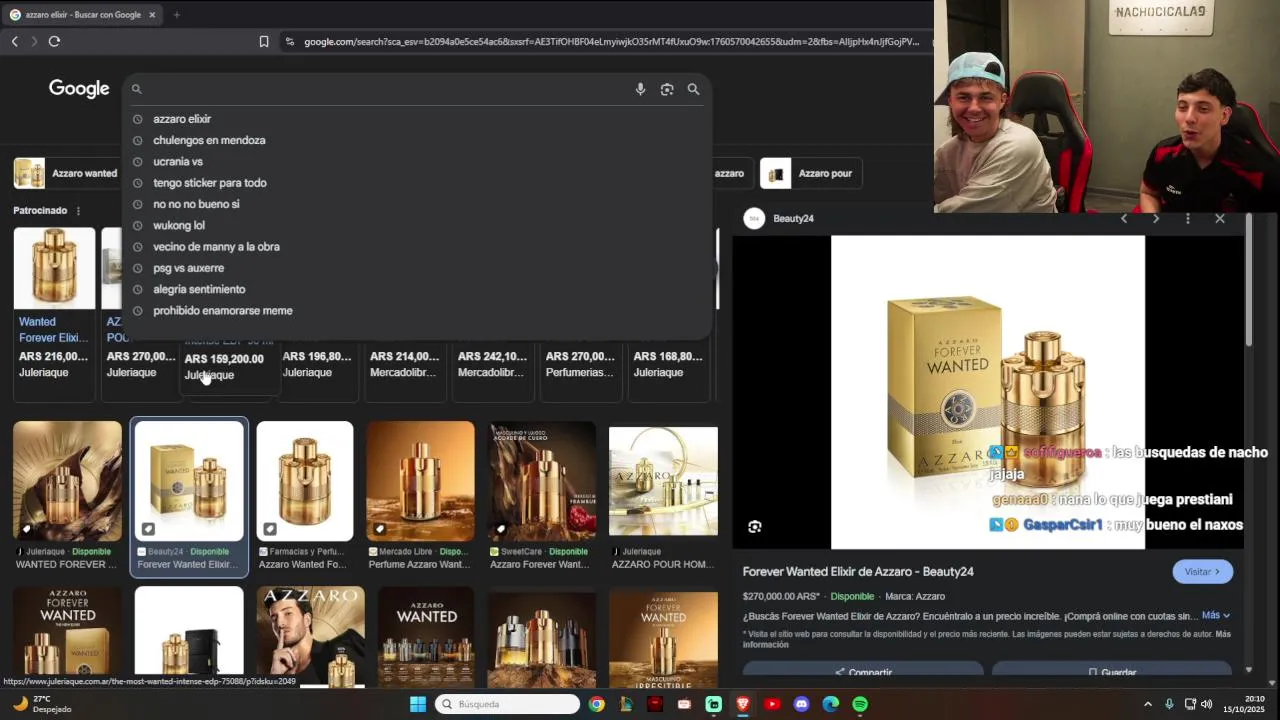Open the large Forever Wanted preview image
Screen dimensions: 1280x720
pos(988,392)
